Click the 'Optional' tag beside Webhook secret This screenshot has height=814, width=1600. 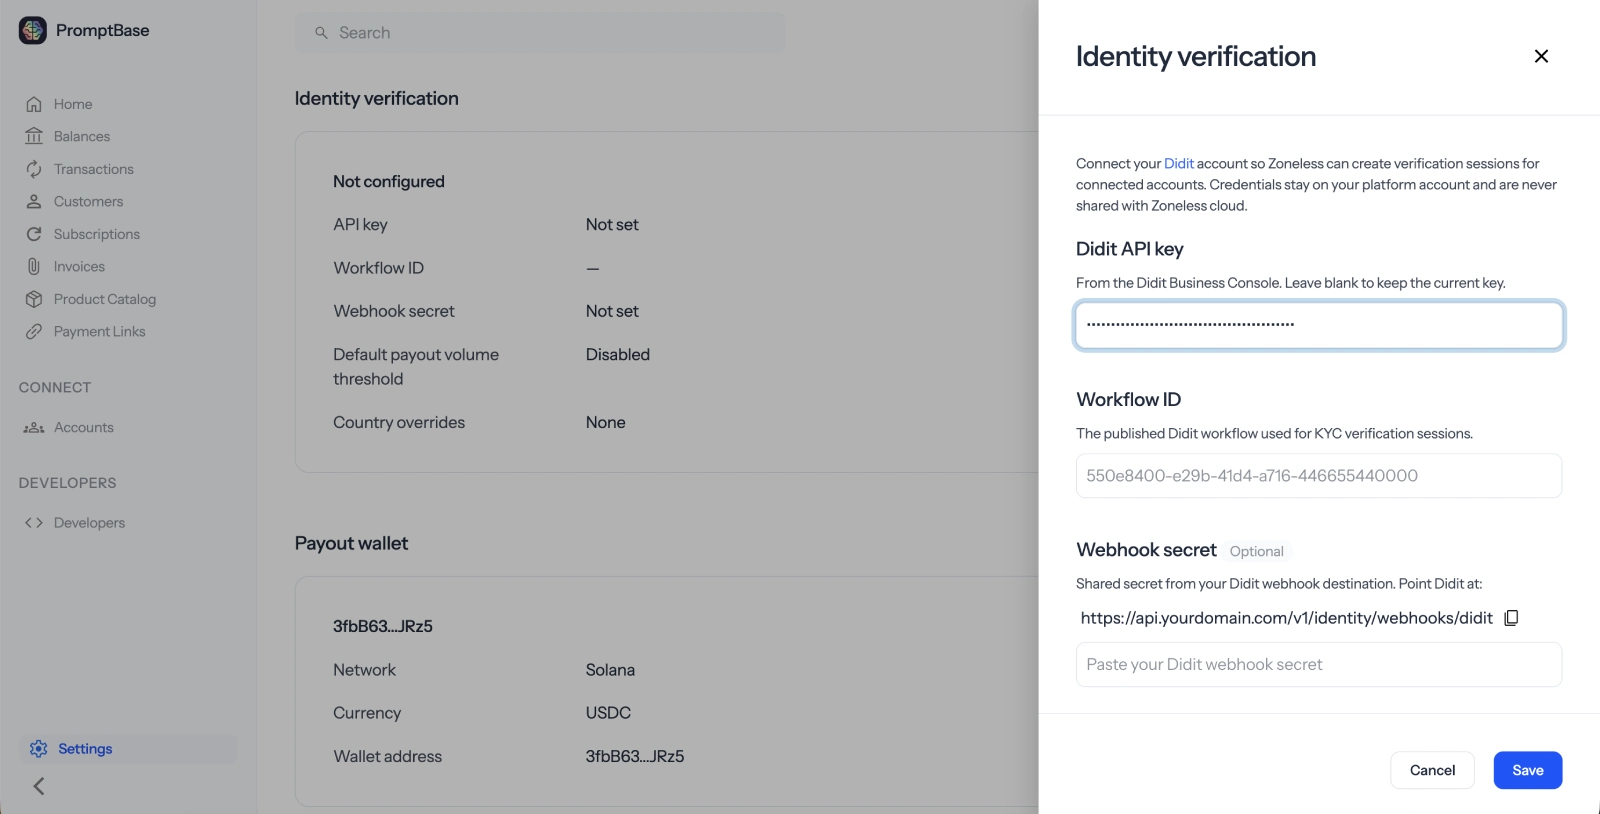[1256, 551]
